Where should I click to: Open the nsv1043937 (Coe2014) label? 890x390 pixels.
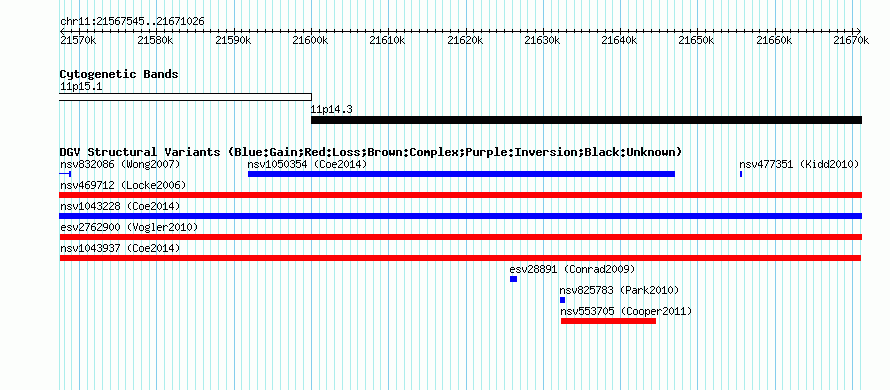pos(120,248)
